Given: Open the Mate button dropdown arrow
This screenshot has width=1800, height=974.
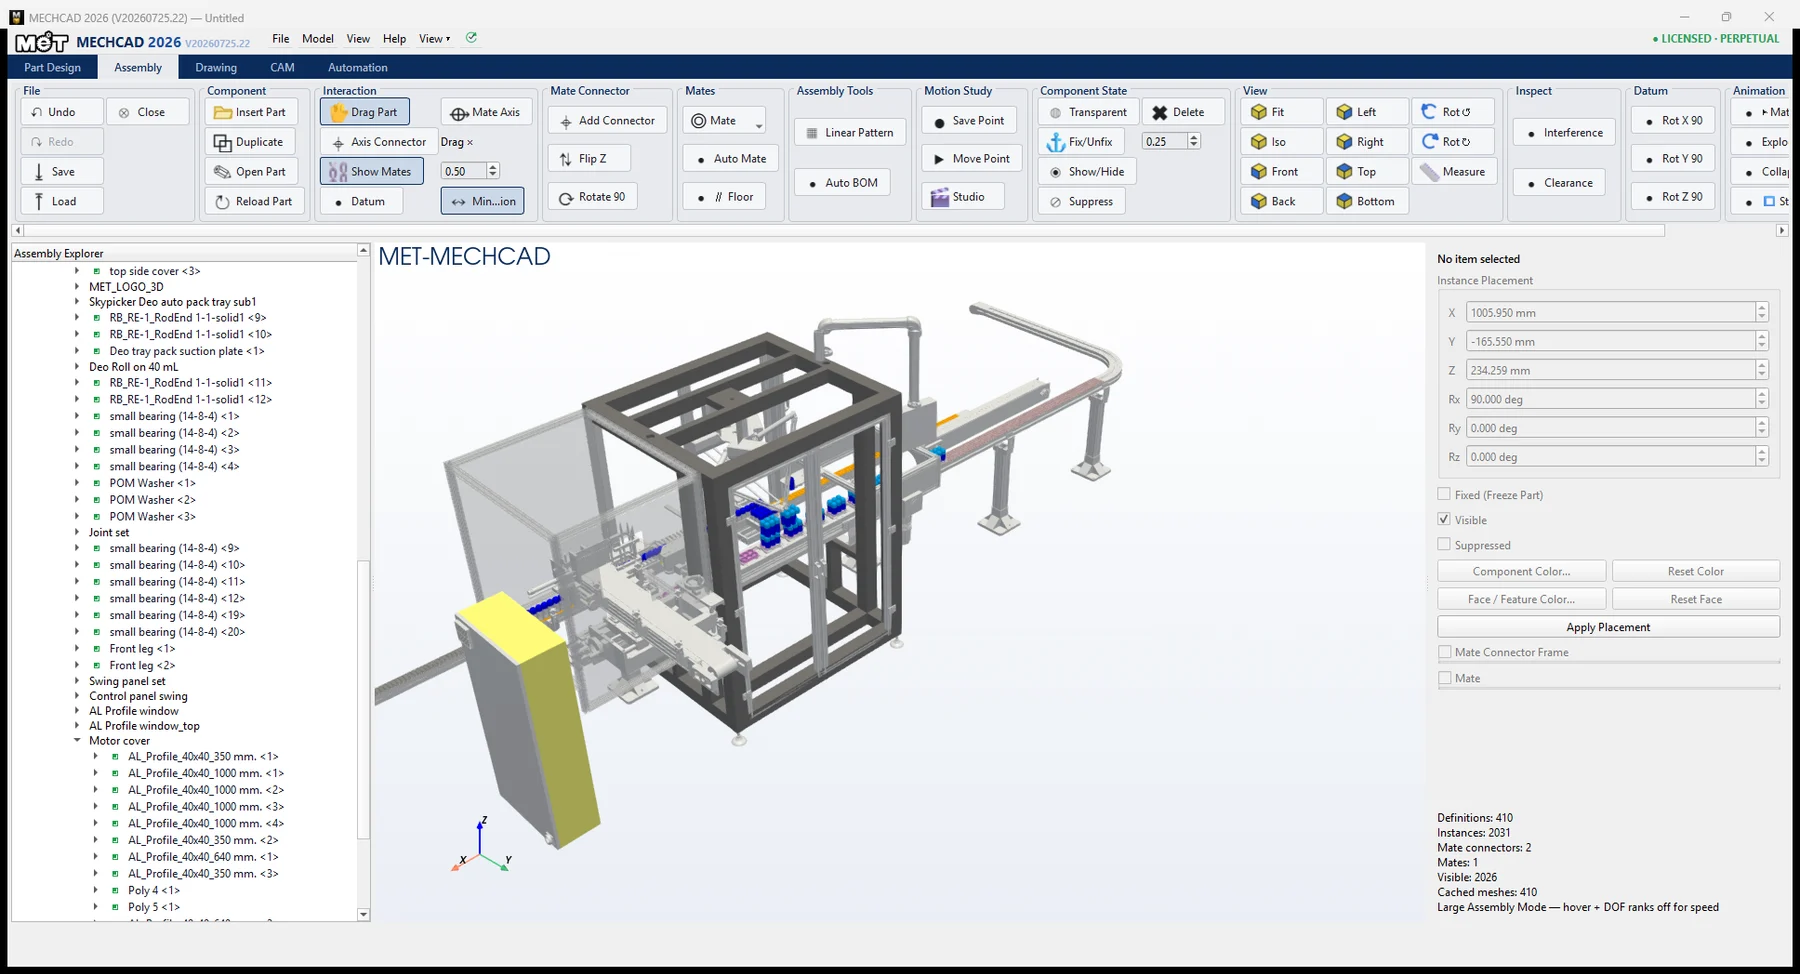Looking at the screenshot, I should coord(759,125).
